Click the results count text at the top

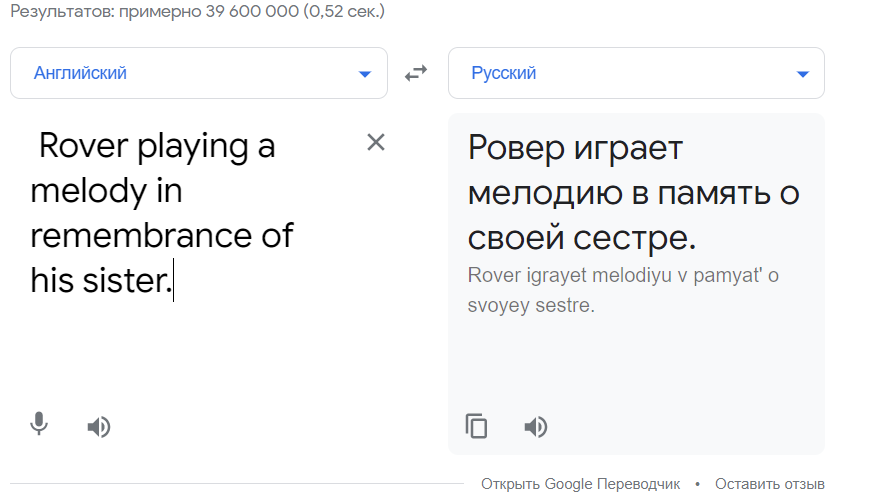[x=197, y=13]
